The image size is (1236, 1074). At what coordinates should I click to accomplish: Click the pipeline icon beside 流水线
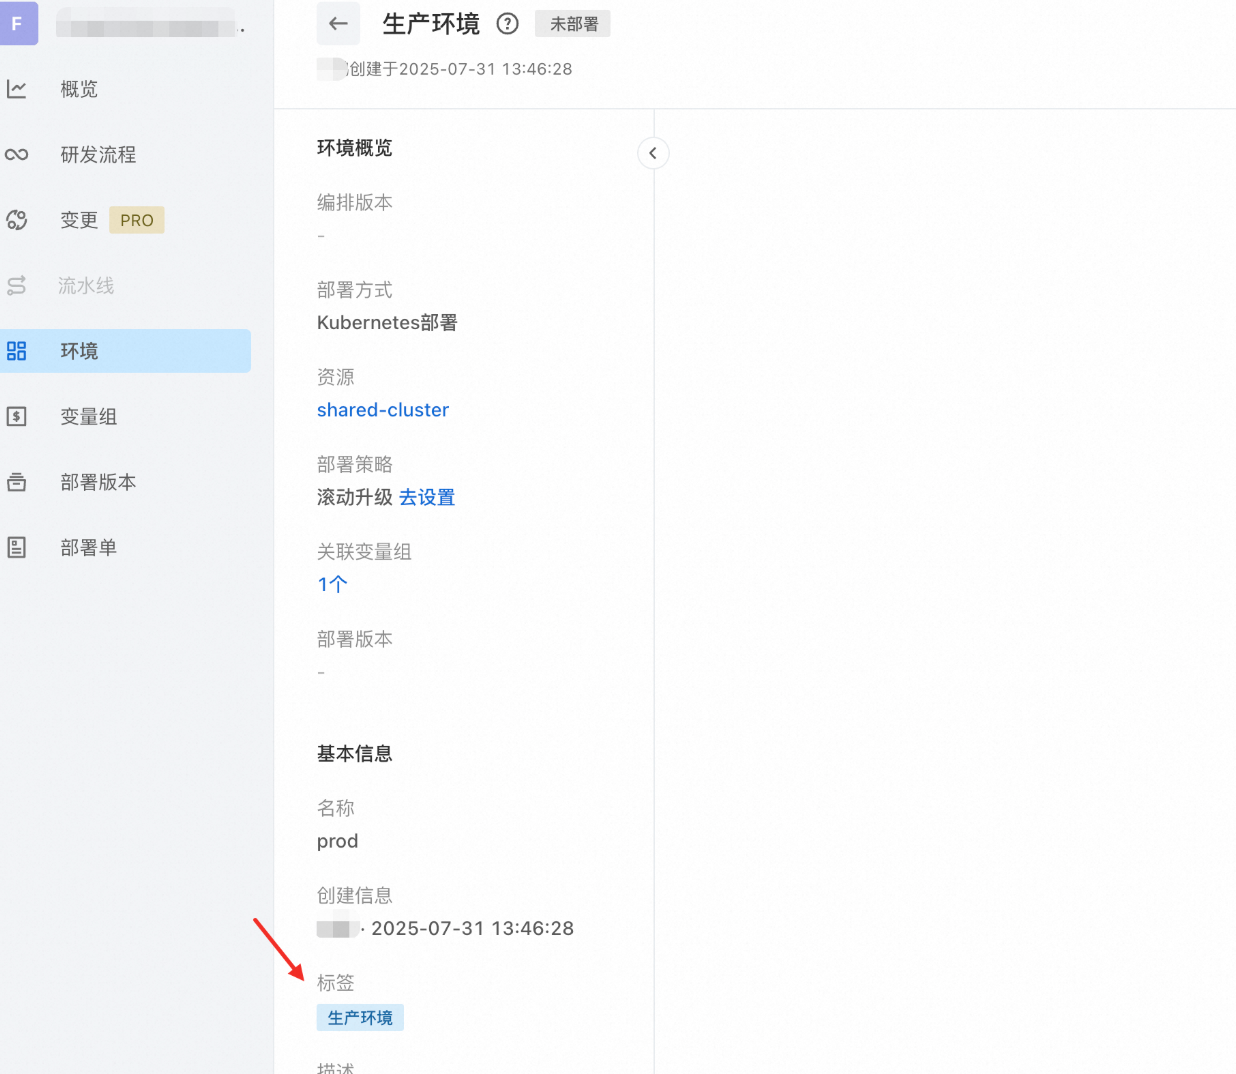point(17,286)
